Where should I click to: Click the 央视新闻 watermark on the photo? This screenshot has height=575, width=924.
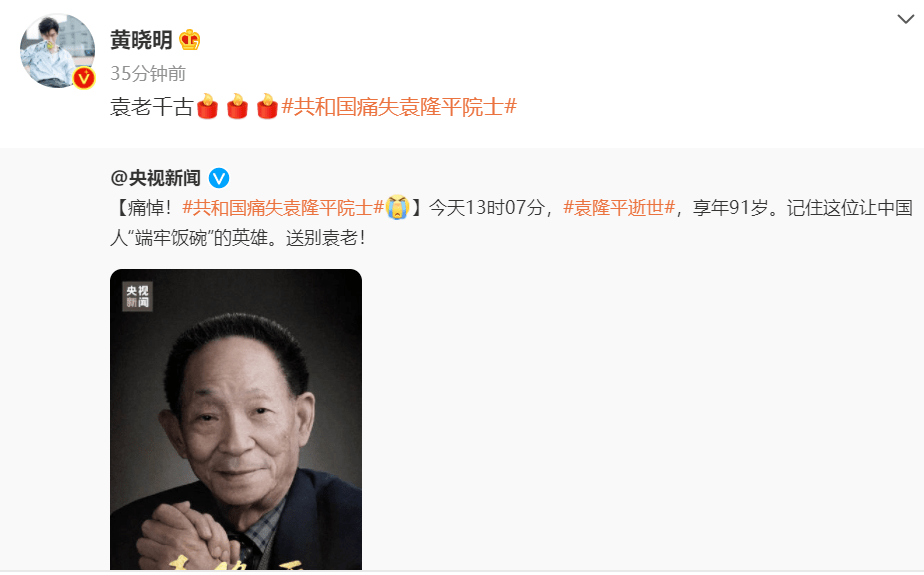138,296
